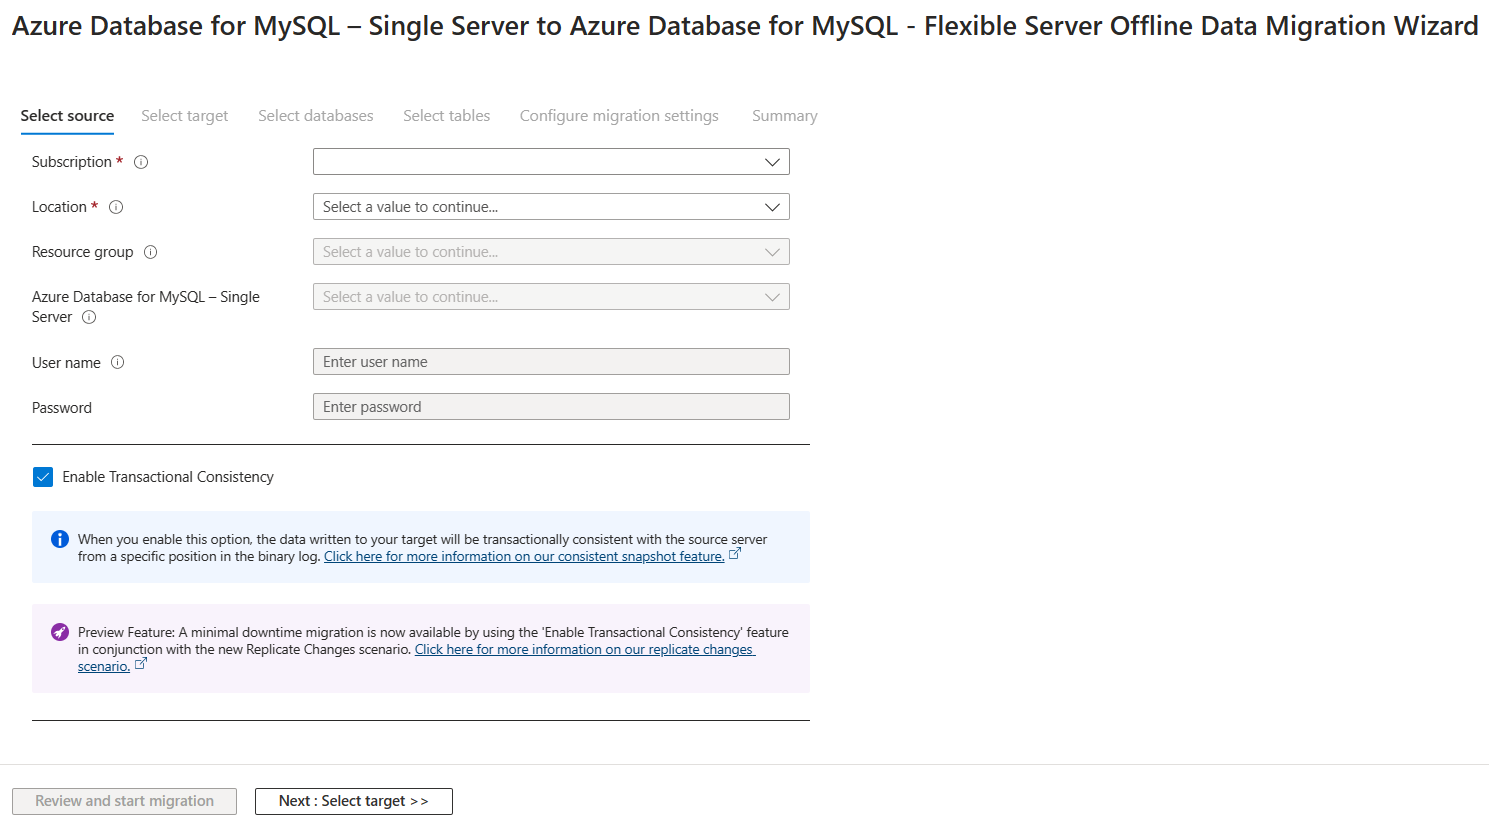Click the Resource group info icon

(151, 252)
